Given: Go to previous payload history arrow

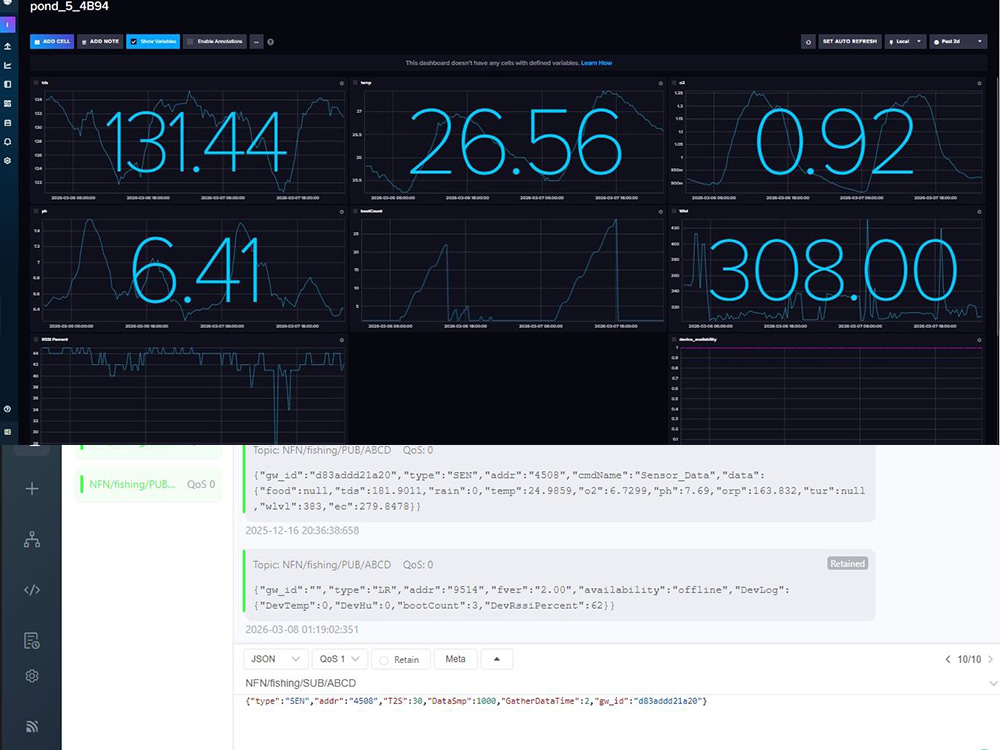Looking at the screenshot, I should (x=948, y=659).
